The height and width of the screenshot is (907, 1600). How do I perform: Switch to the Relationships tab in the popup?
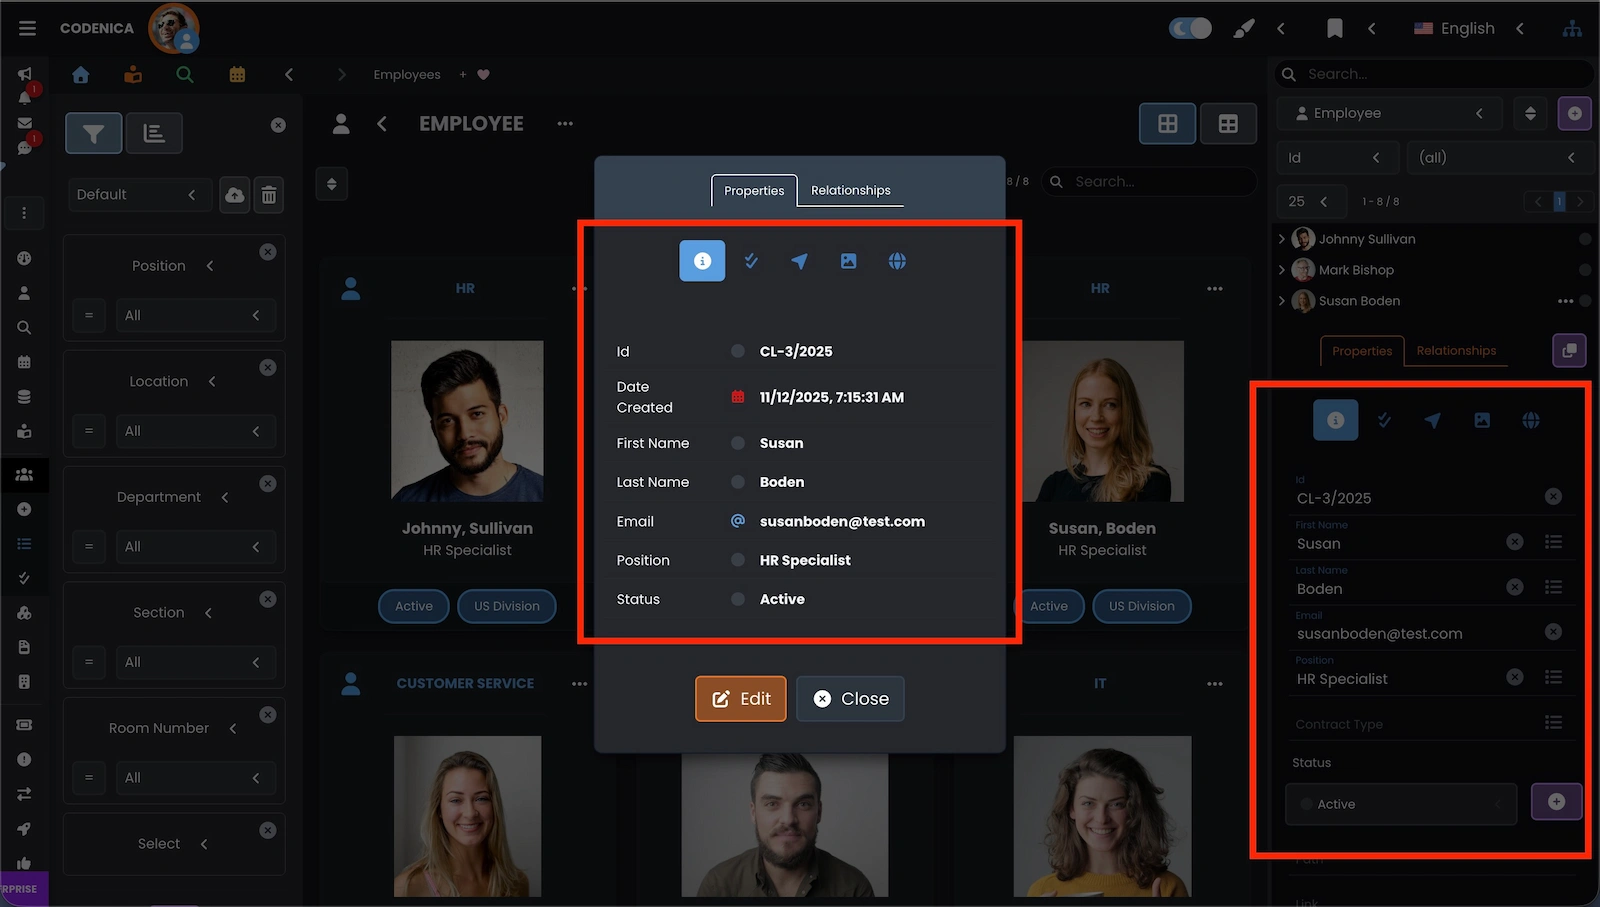(850, 190)
